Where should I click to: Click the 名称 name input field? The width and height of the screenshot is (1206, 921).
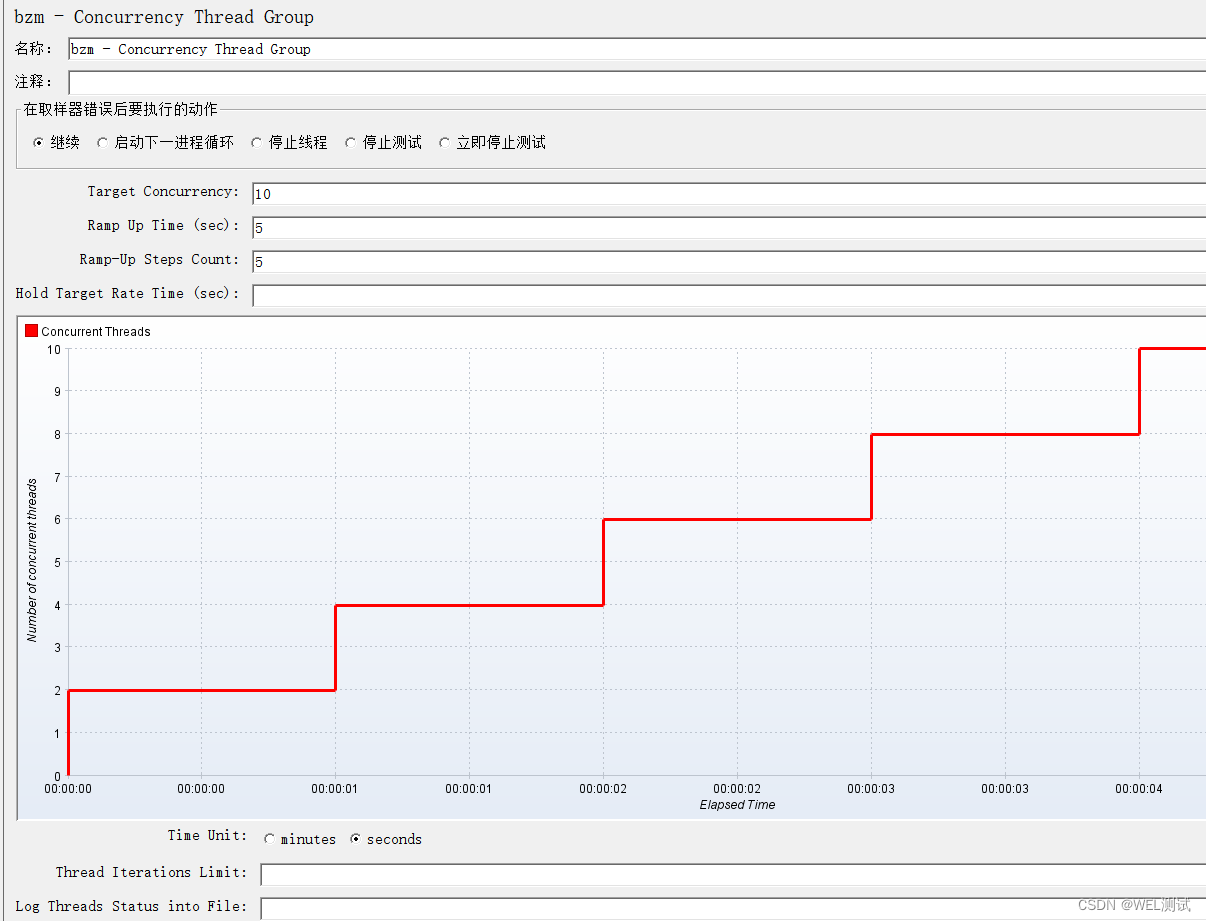tap(637, 49)
